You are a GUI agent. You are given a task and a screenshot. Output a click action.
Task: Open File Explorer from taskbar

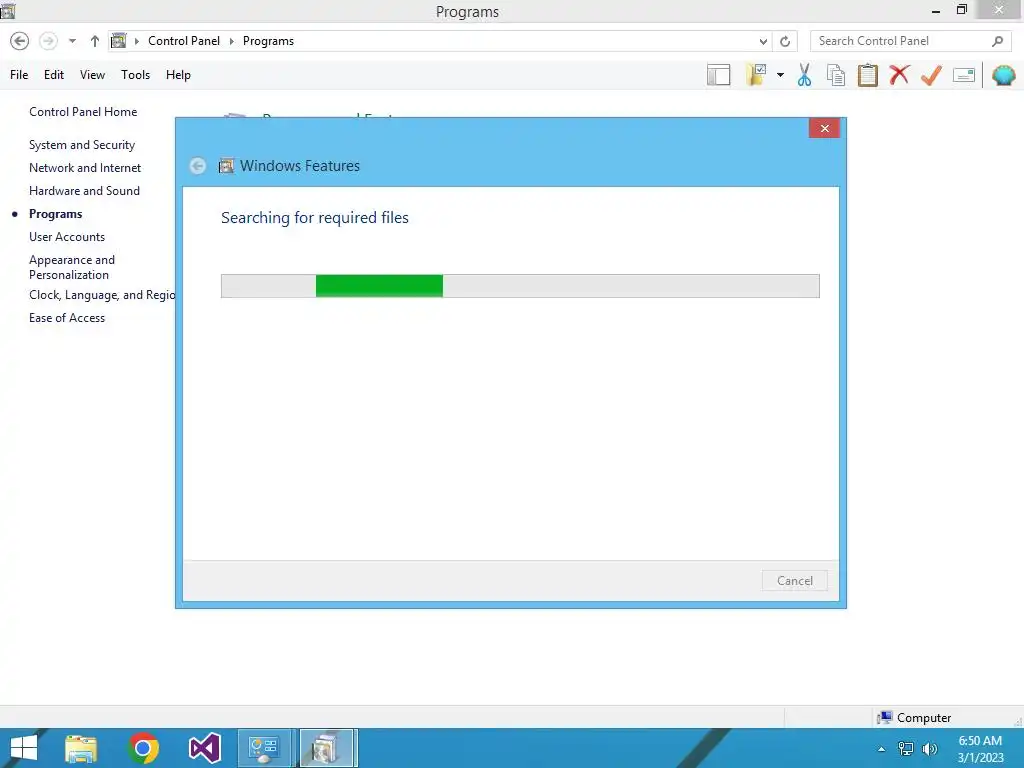(x=81, y=748)
